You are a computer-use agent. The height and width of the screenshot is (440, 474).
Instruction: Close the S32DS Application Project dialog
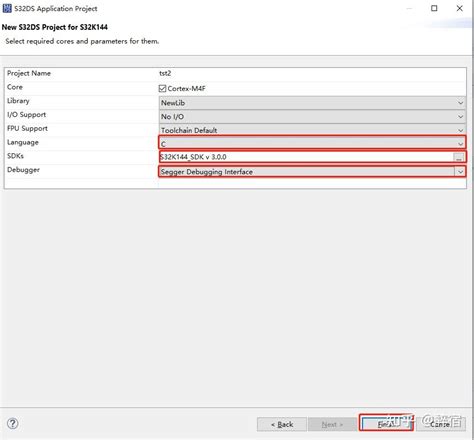click(459, 8)
